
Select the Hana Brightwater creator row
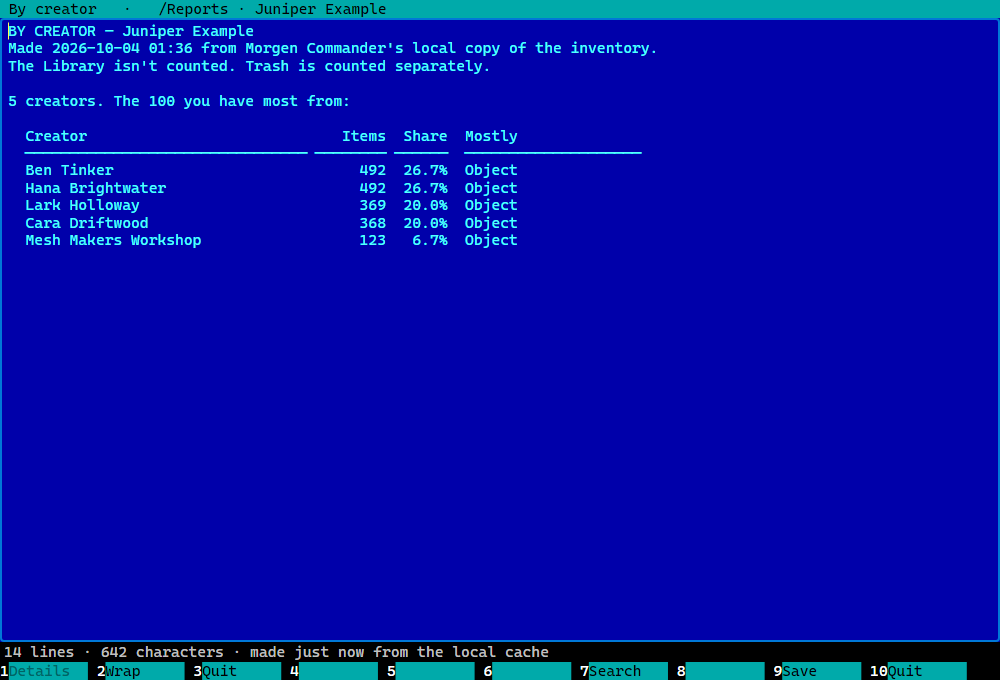pos(271,188)
